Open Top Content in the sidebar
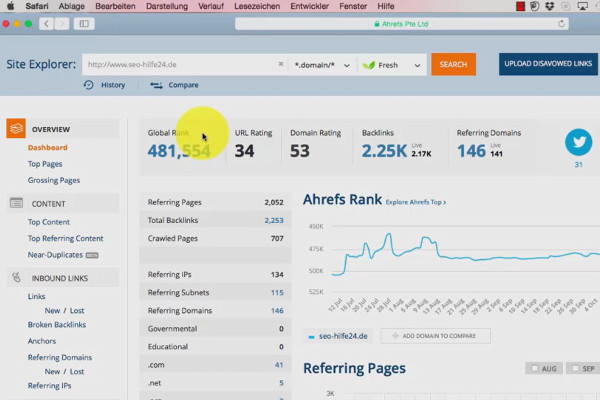This screenshot has height=400, width=600. click(49, 222)
